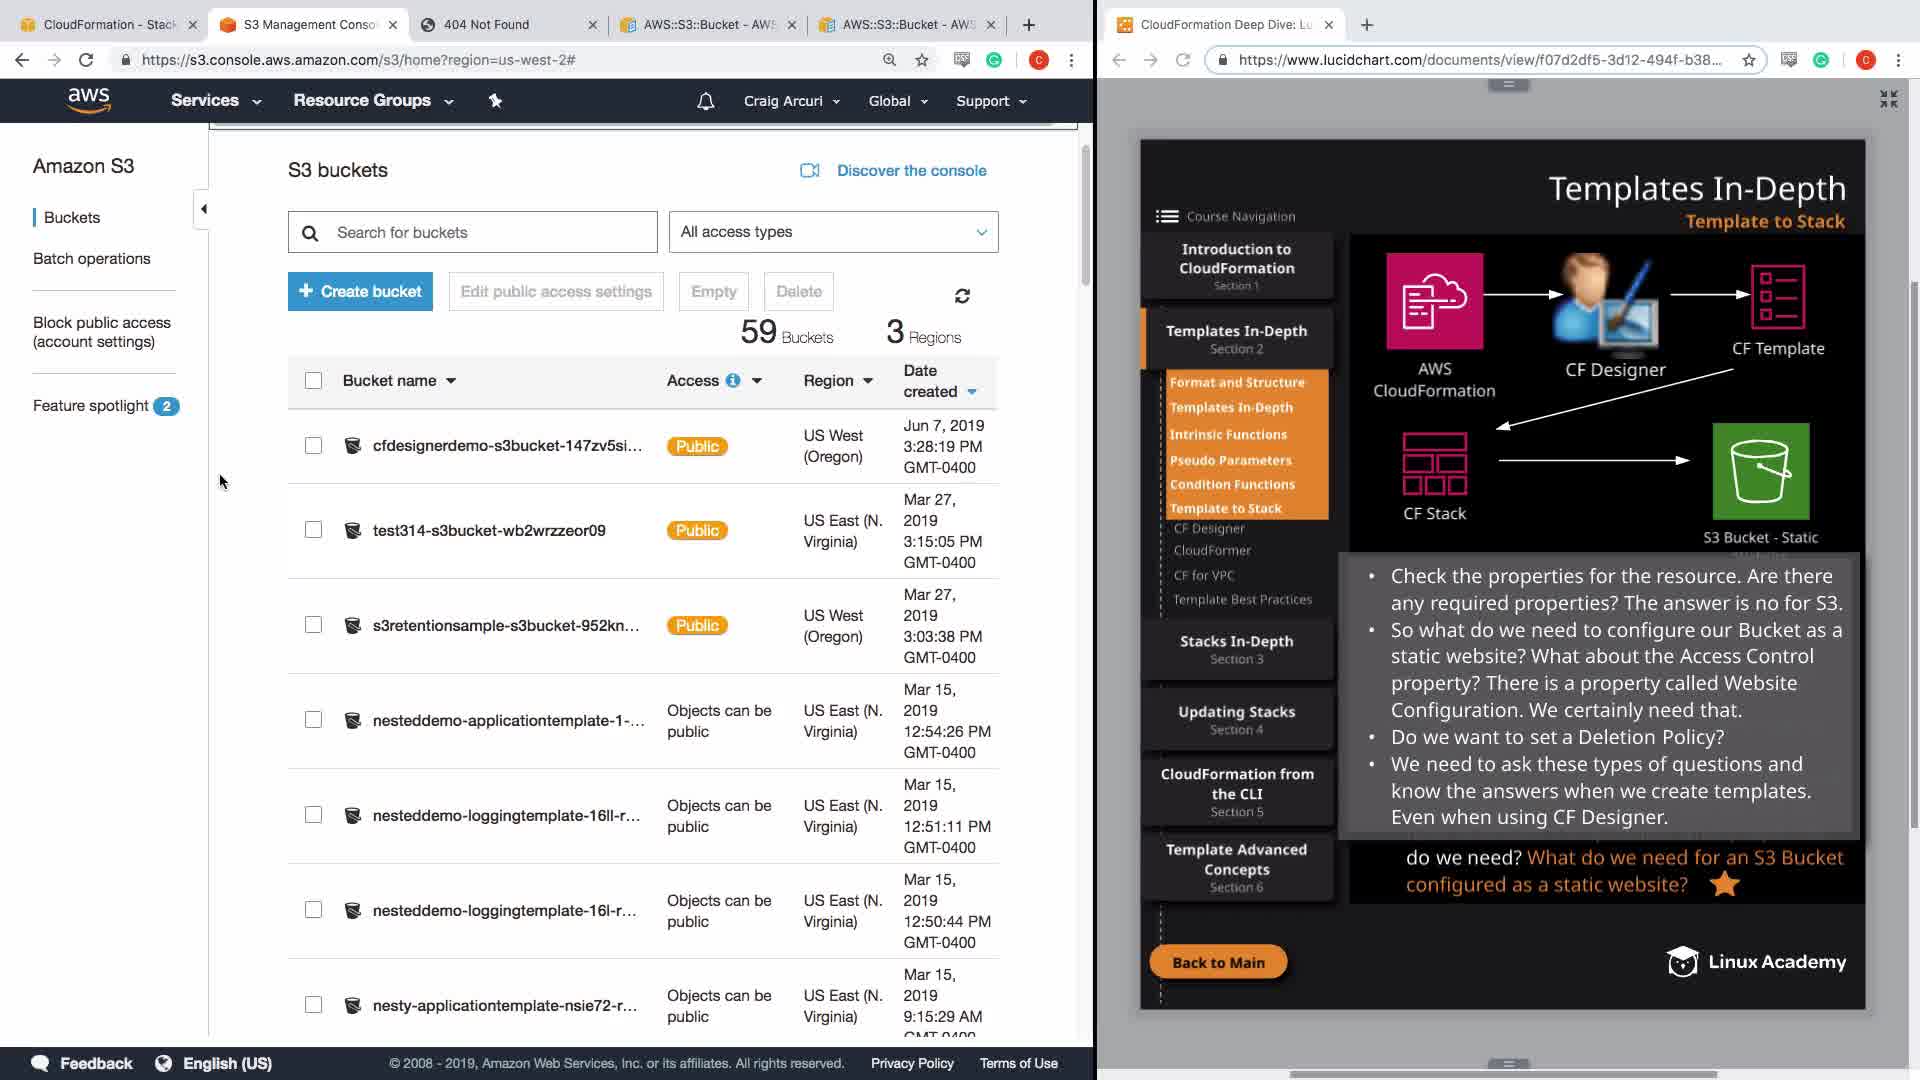The image size is (1920, 1080).
Task: Select the test314-s3bucket checkbox
Action: pyautogui.click(x=314, y=530)
